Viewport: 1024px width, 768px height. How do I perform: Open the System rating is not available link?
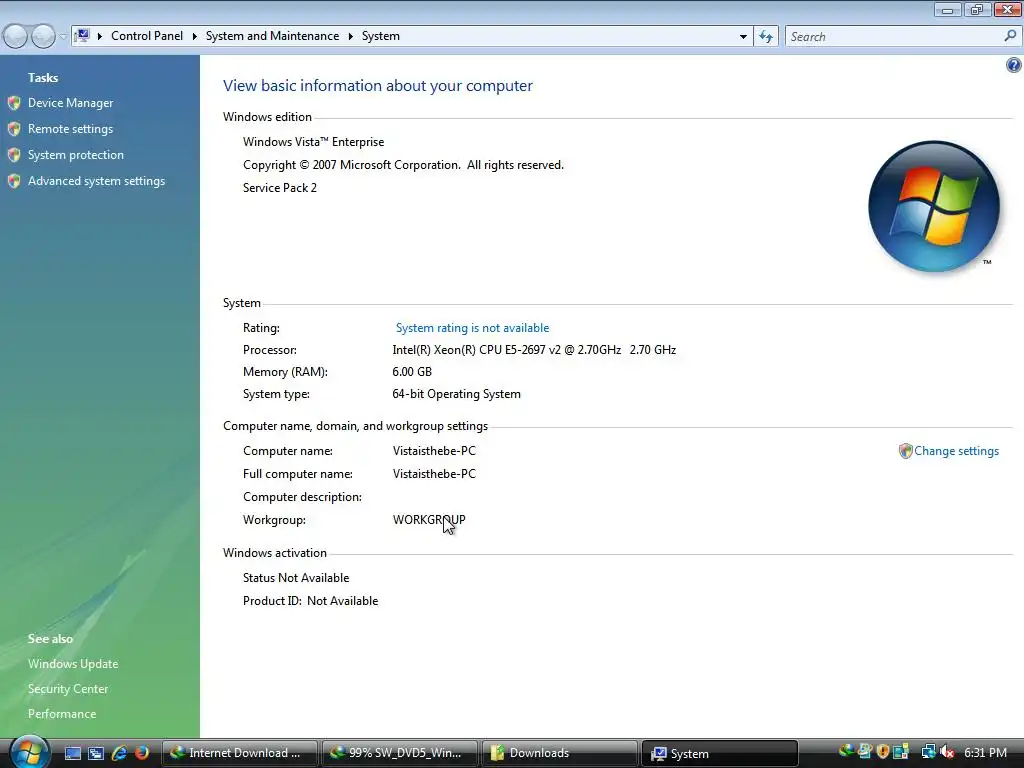click(472, 328)
